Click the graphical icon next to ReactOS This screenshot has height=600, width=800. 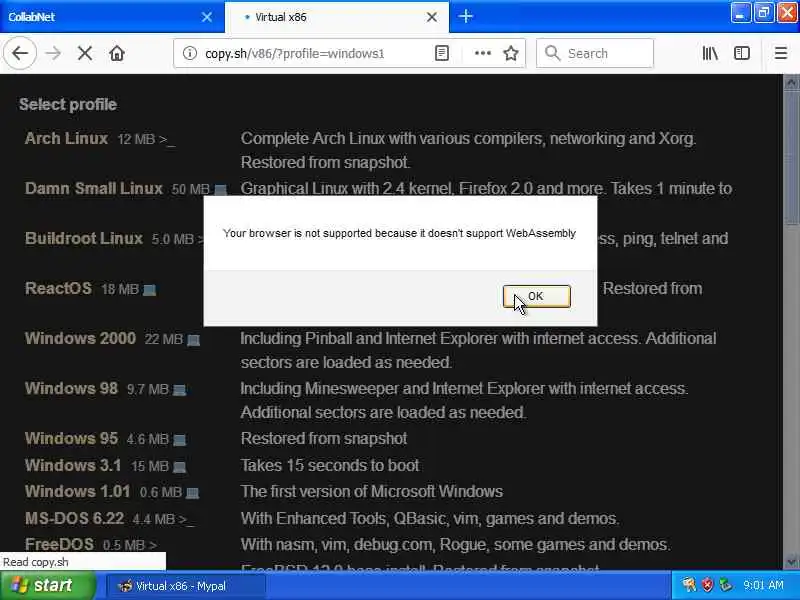pos(149,290)
